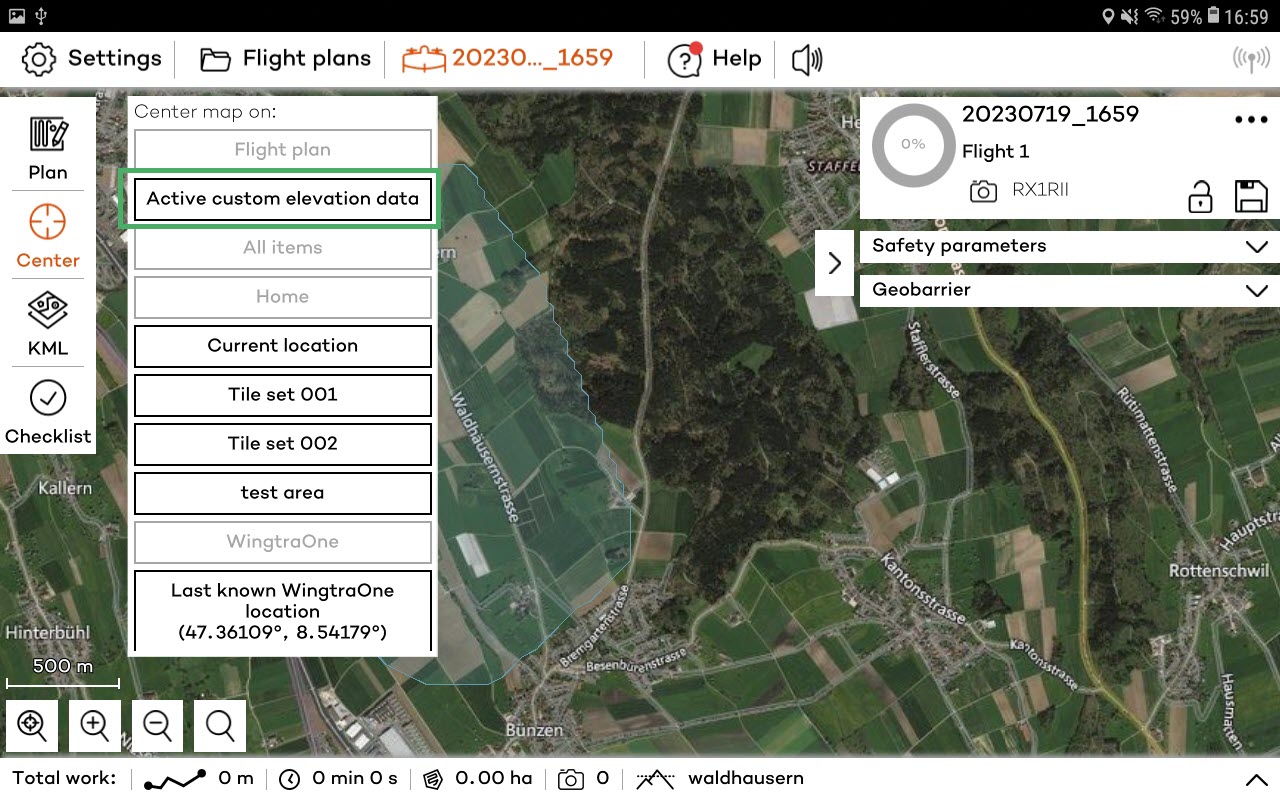The height and width of the screenshot is (800, 1280).
Task: Mute audio with the speaker icon
Action: (806, 59)
